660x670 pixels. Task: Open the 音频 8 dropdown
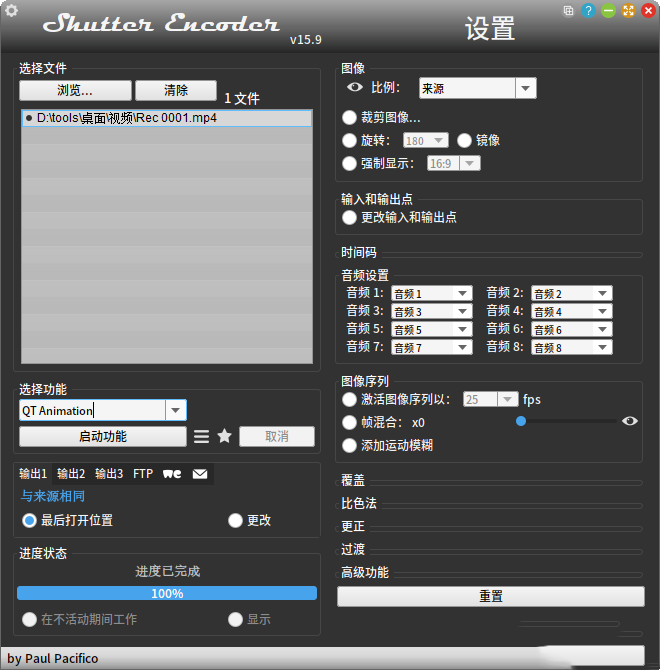[572, 347]
